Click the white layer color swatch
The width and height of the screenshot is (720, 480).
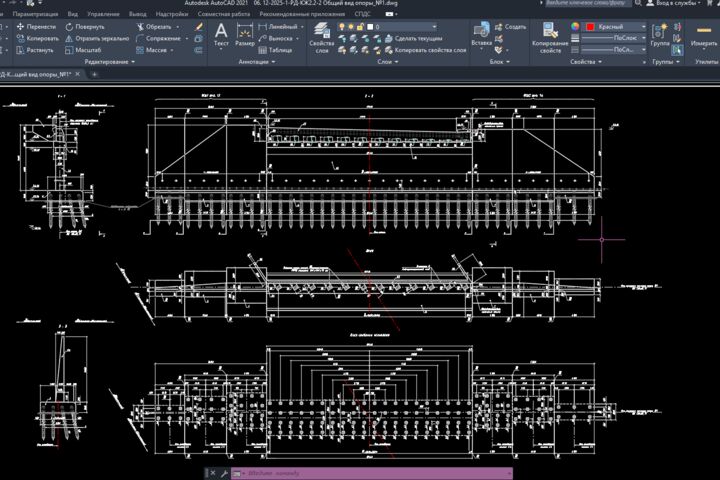pyautogui.click(x=370, y=27)
